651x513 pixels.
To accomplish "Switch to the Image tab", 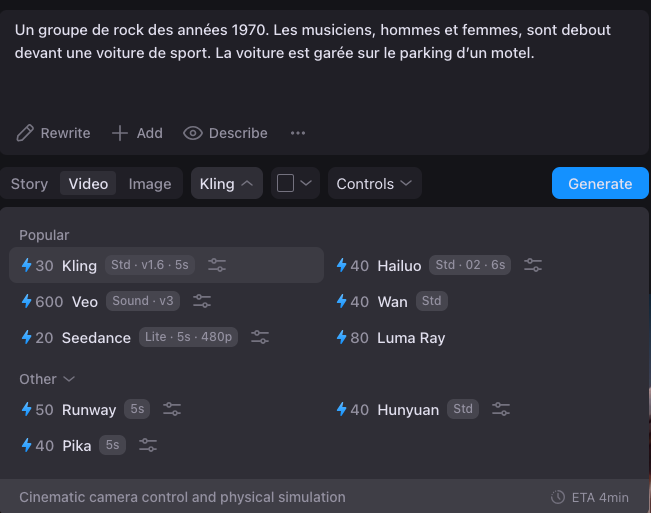I will coord(150,183).
